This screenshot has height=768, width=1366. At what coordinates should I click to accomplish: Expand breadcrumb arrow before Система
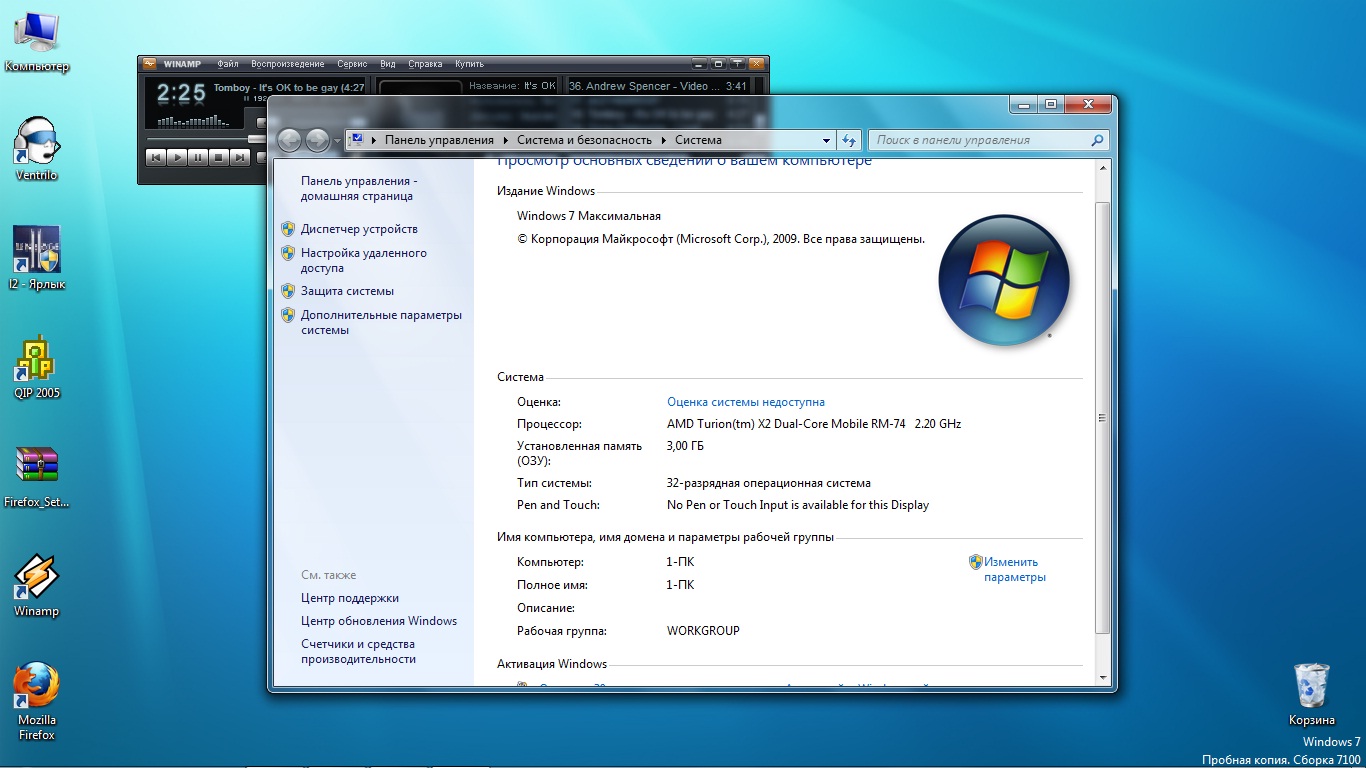pyautogui.click(x=664, y=140)
